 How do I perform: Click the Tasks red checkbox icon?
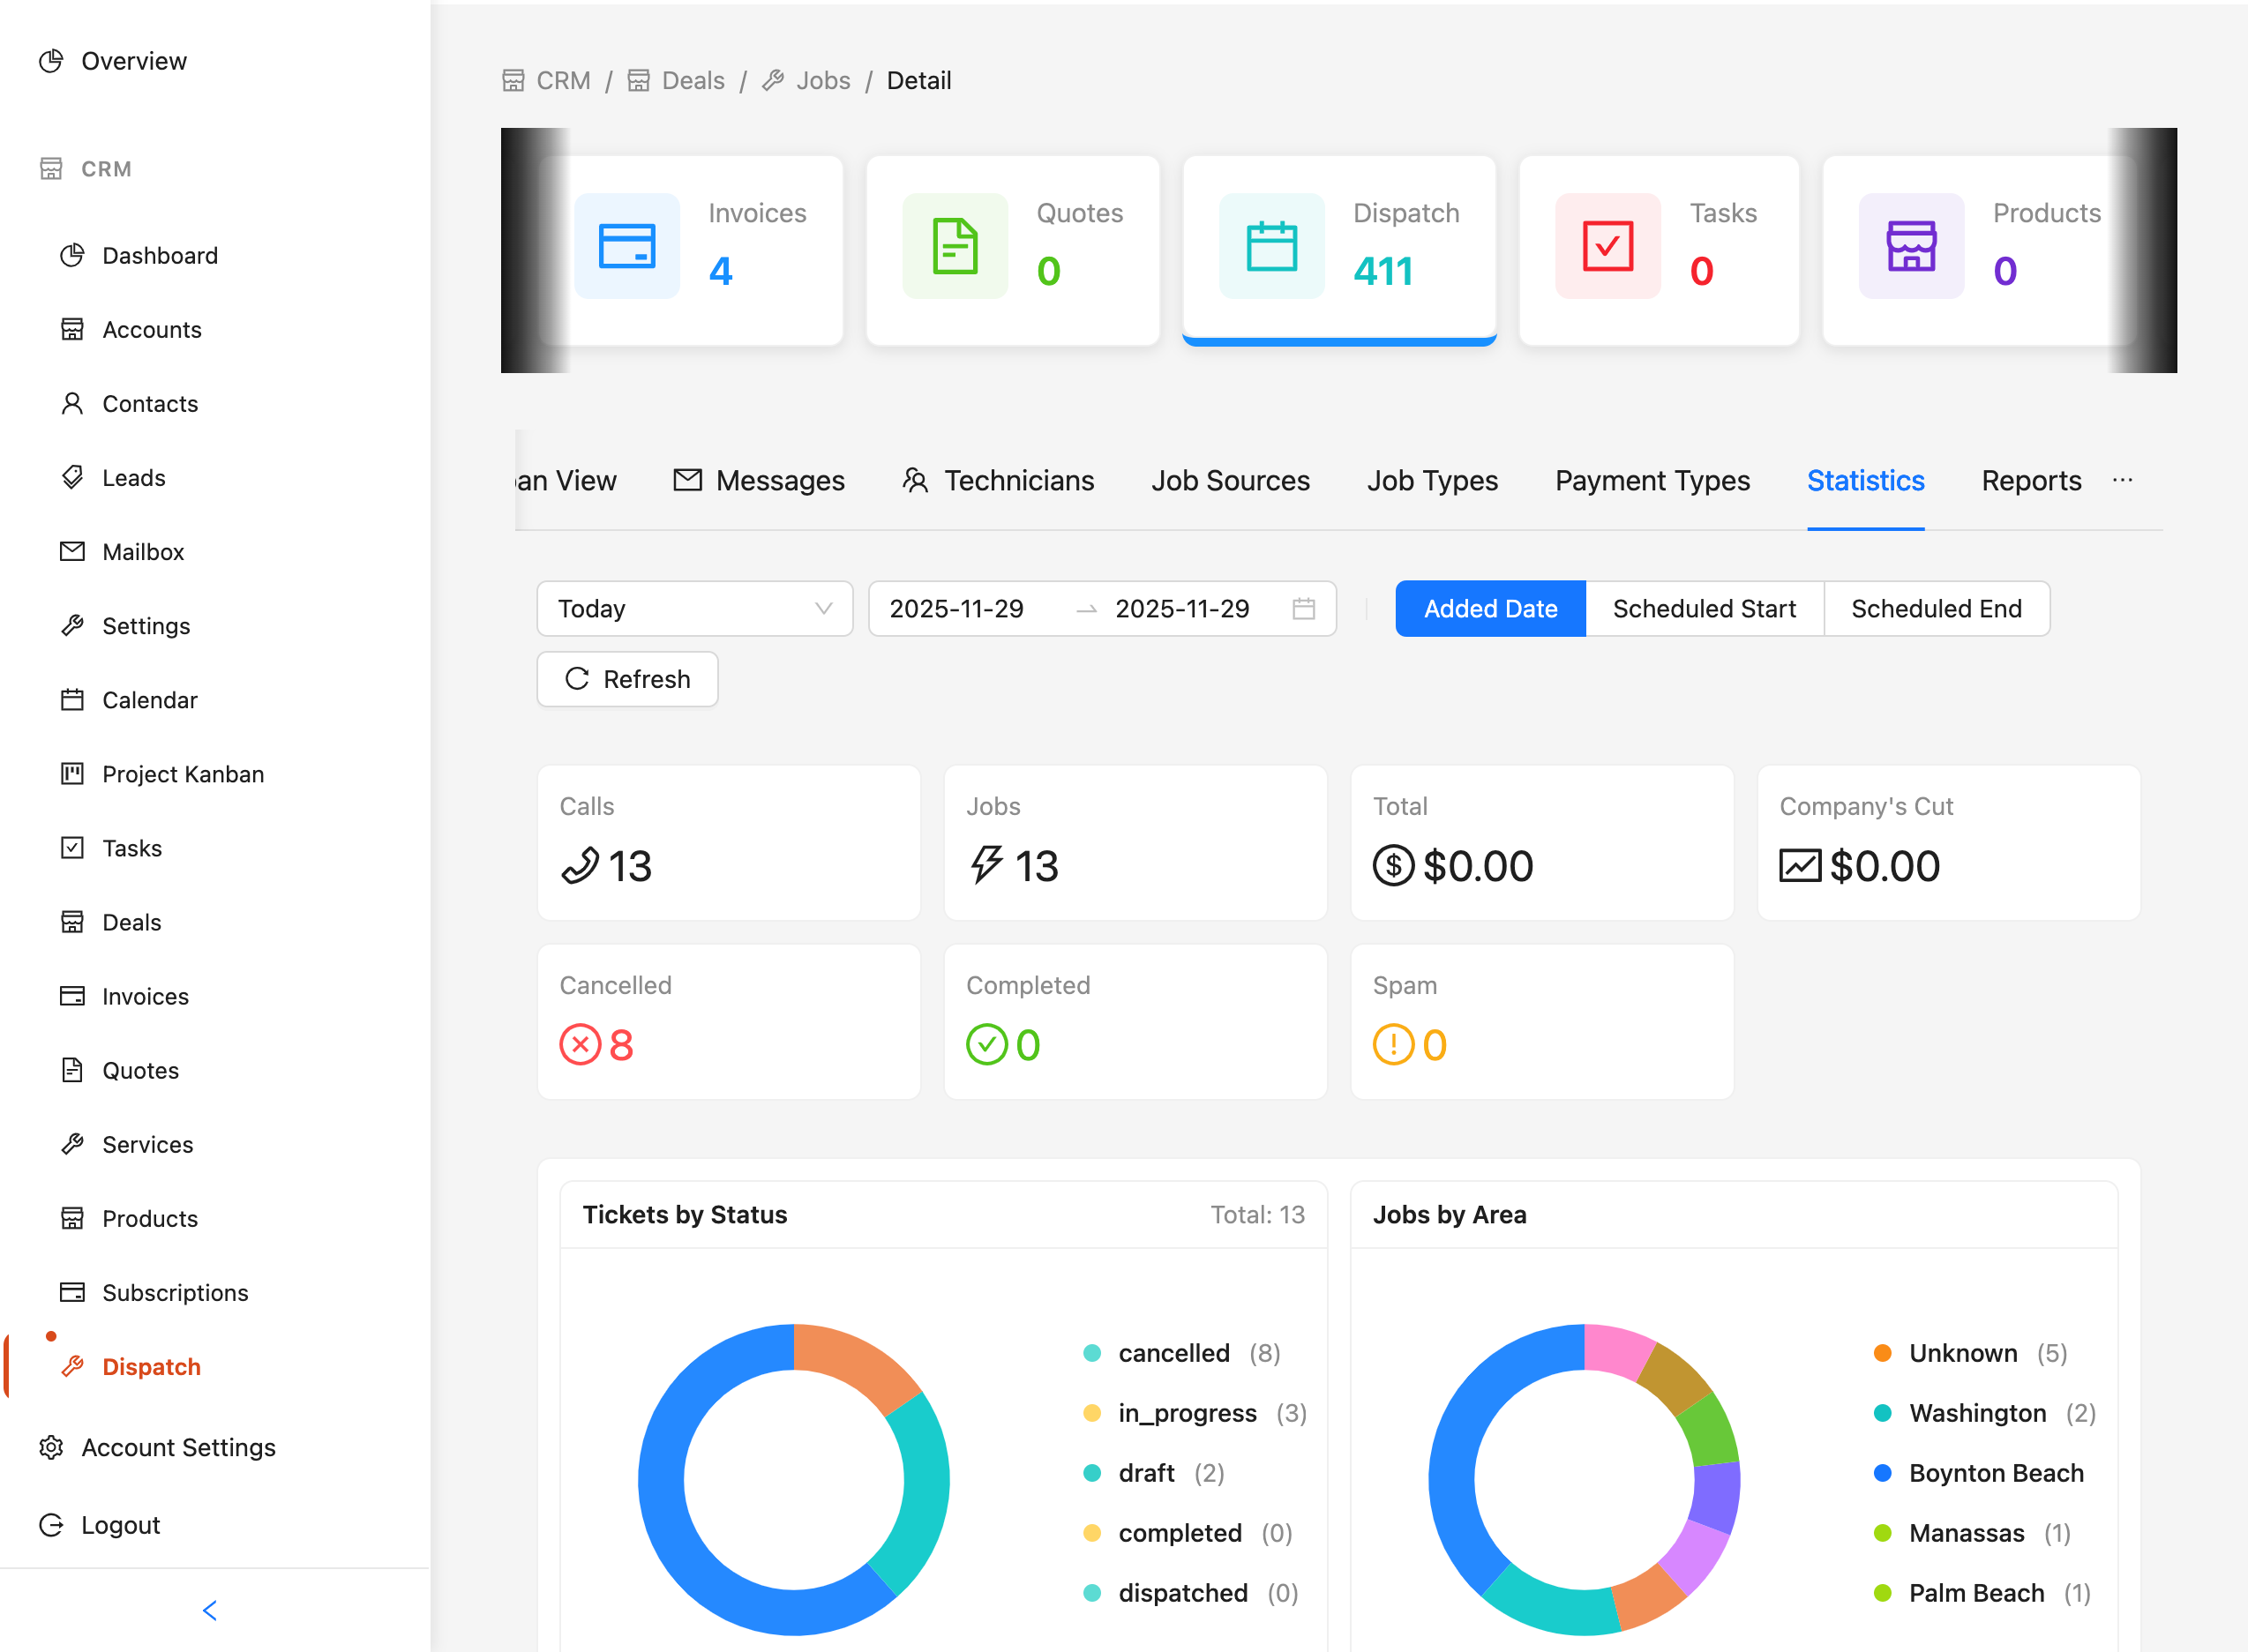click(x=1605, y=246)
